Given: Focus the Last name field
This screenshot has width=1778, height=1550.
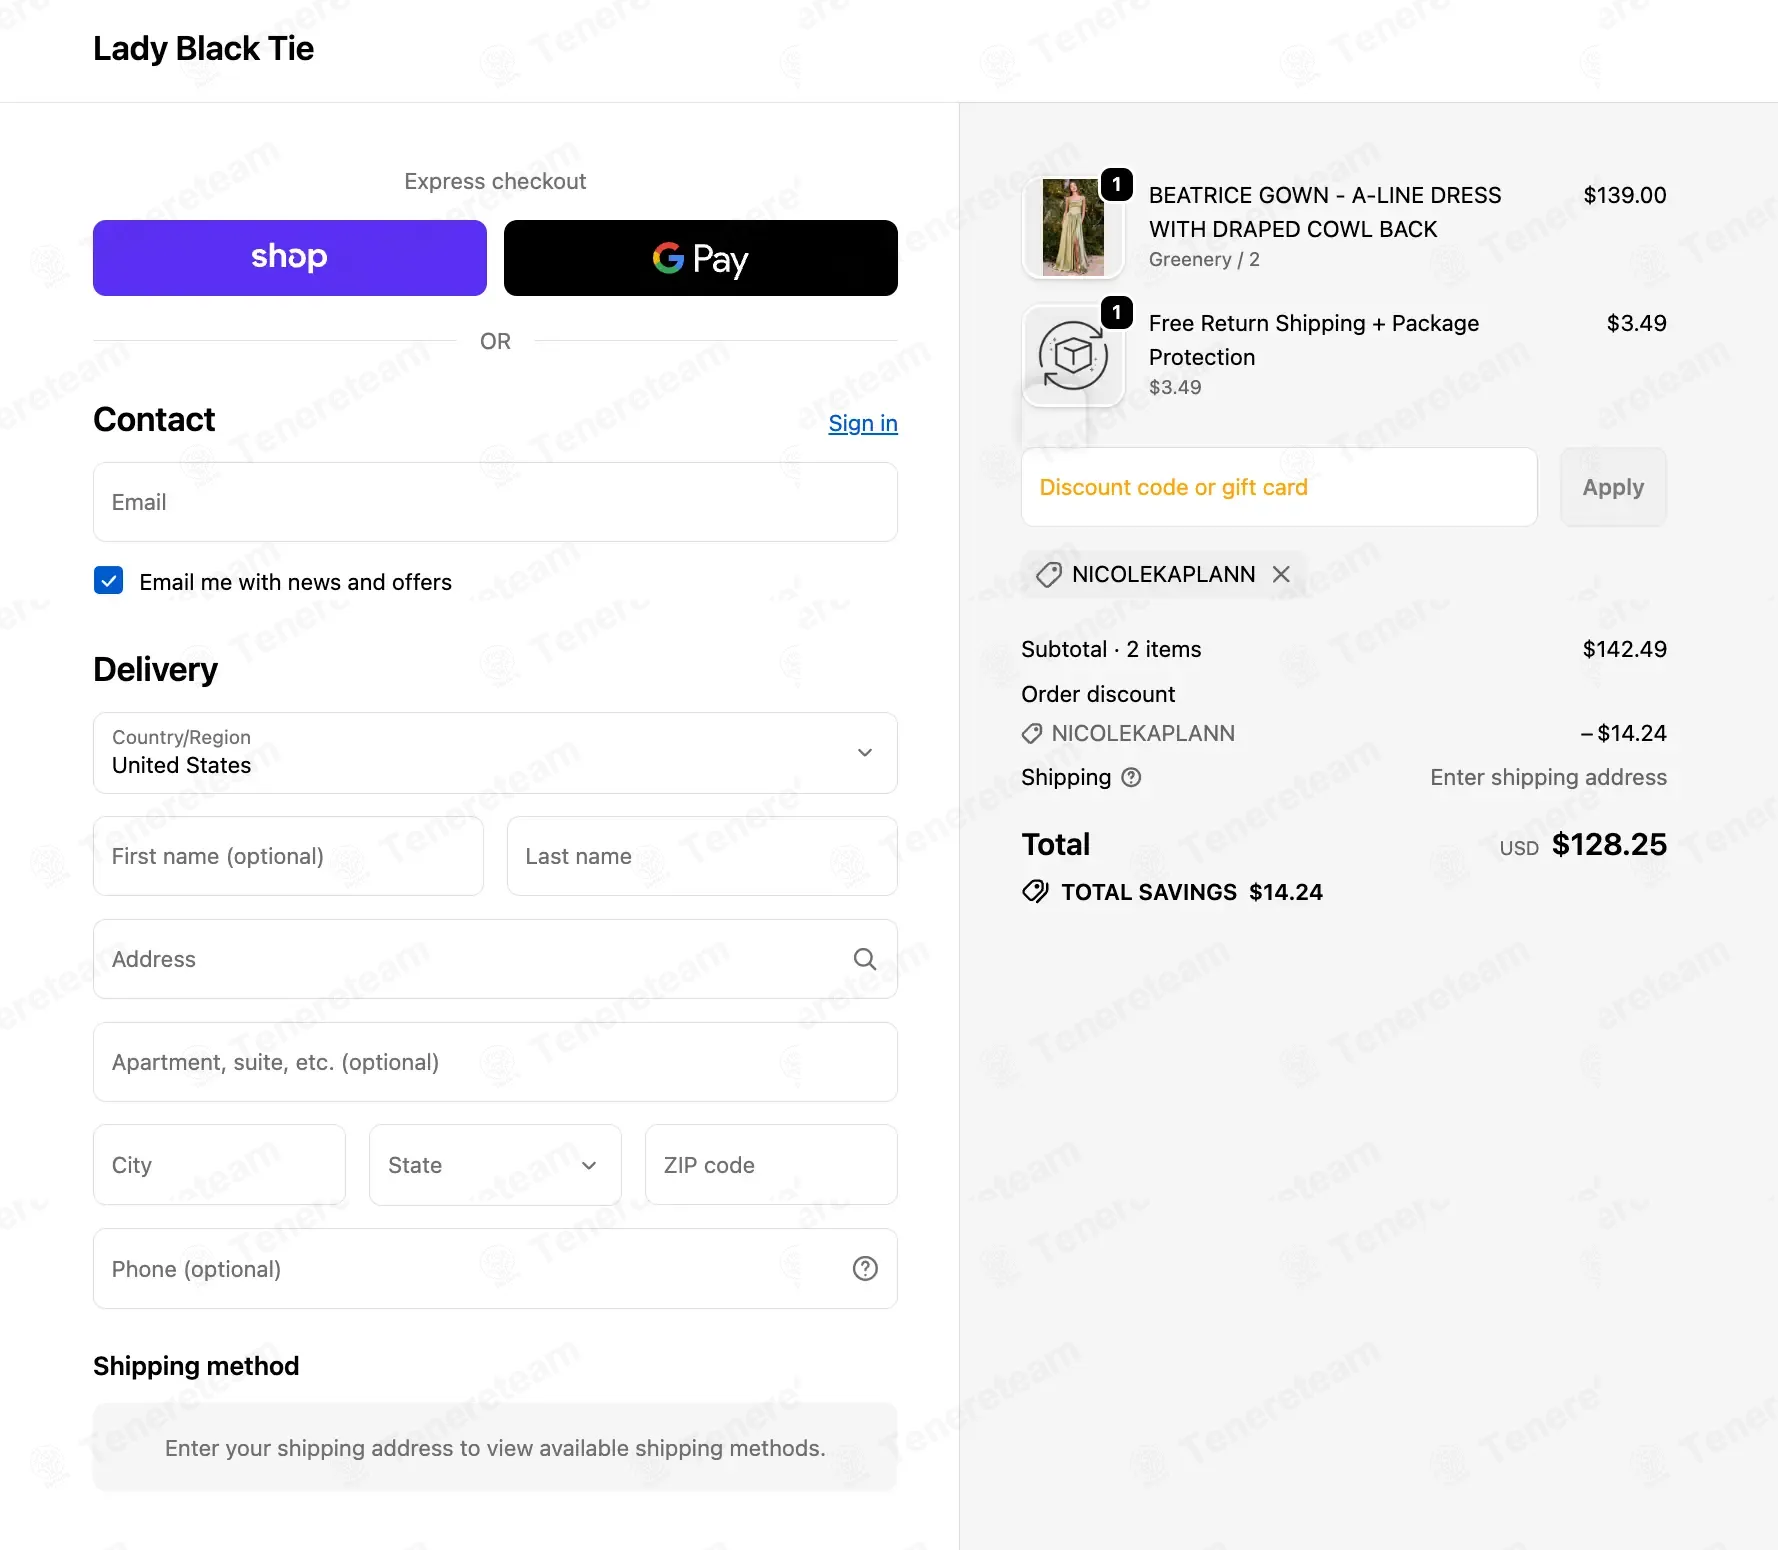Looking at the screenshot, I should 701,856.
